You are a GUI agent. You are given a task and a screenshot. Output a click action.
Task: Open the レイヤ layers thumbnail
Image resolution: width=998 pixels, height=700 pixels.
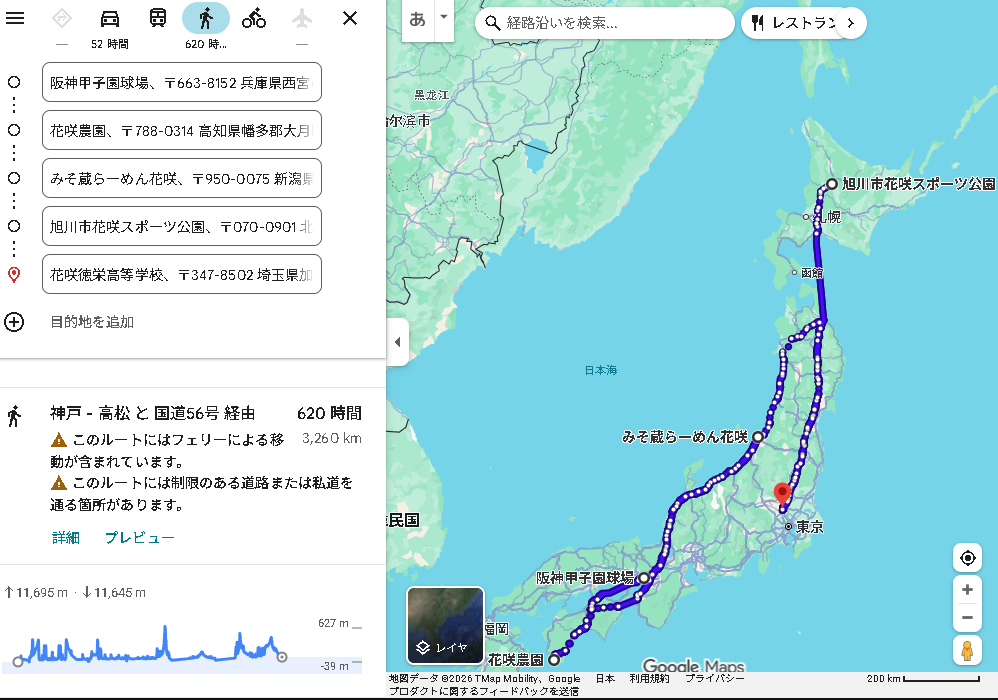coord(445,625)
